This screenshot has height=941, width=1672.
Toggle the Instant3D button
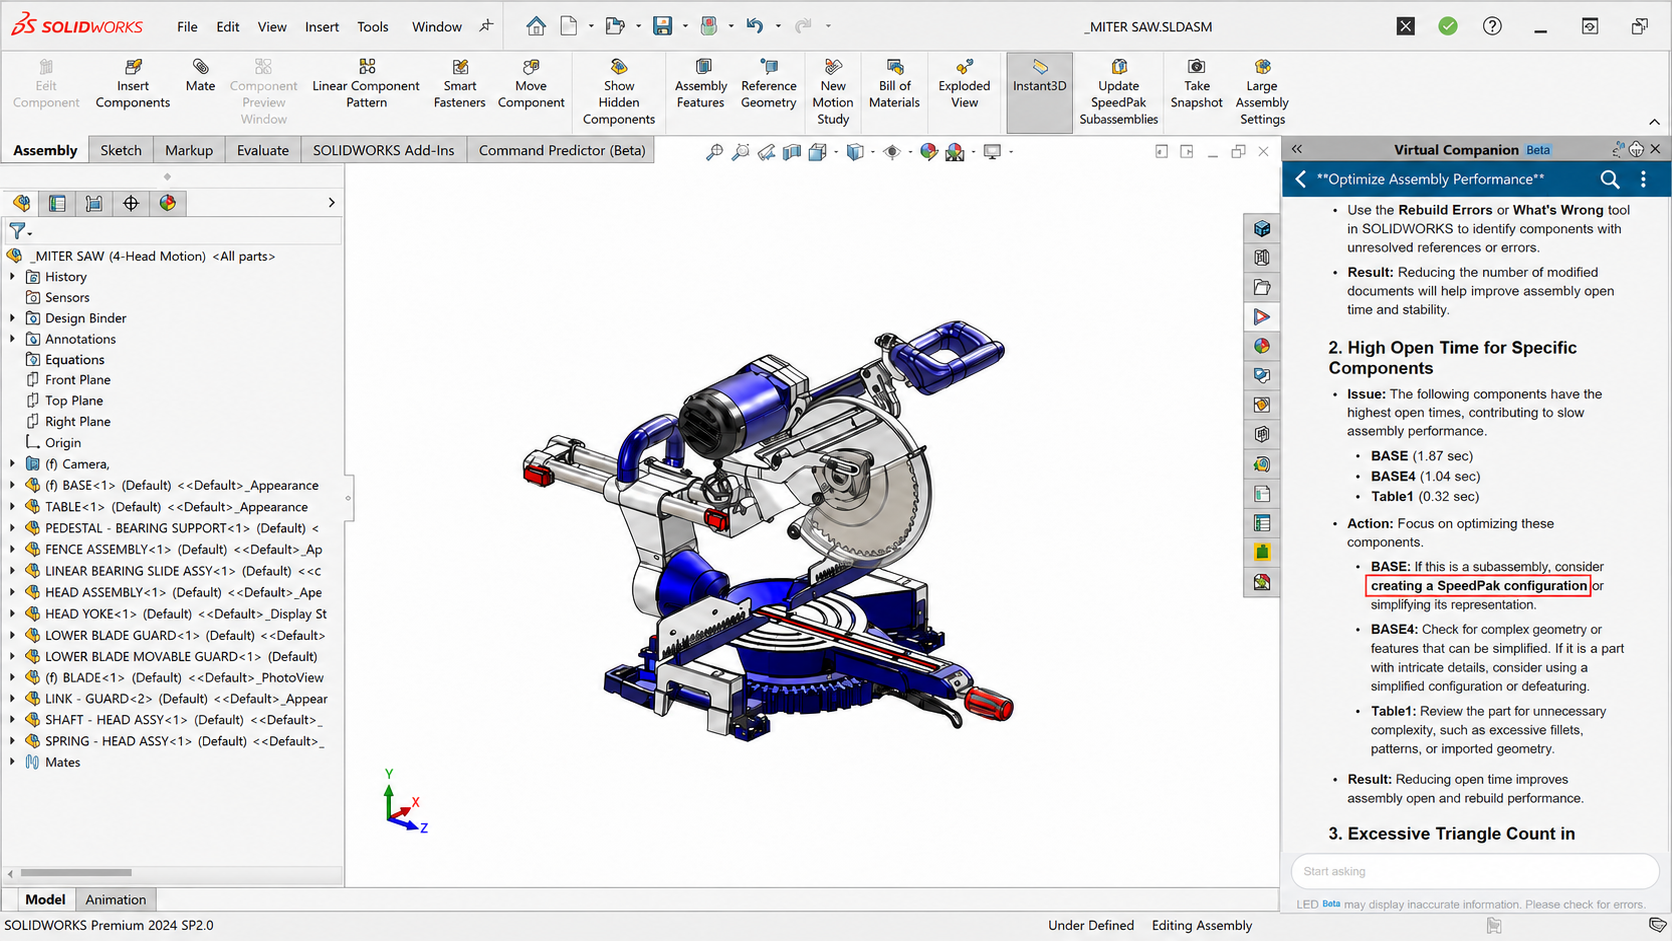(1040, 92)
